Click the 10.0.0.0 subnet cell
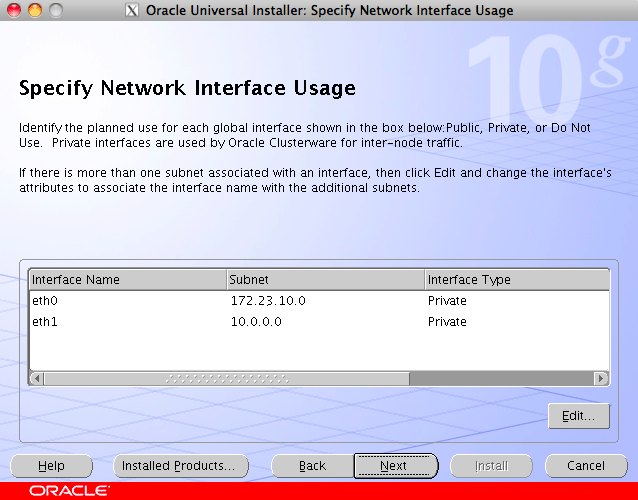The image size is (638, 500). 256,321
